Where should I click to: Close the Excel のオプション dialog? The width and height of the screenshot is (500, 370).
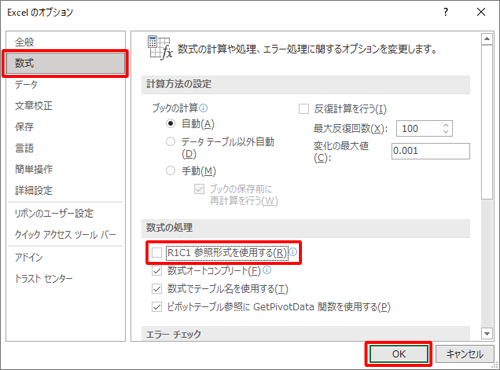[x=481, y=12]
